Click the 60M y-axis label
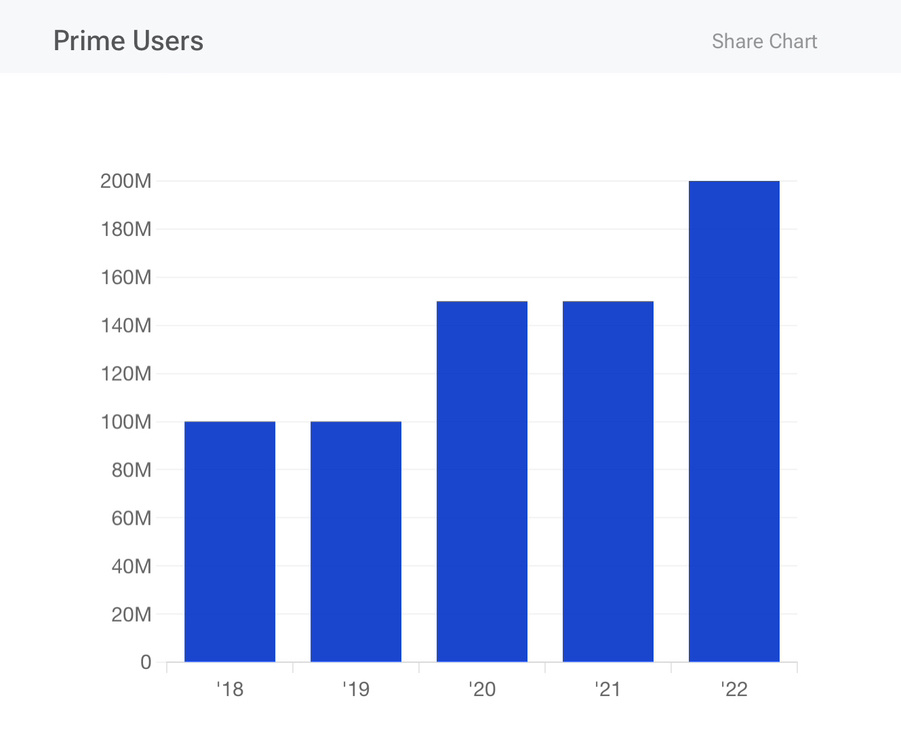 click(130, 518)
